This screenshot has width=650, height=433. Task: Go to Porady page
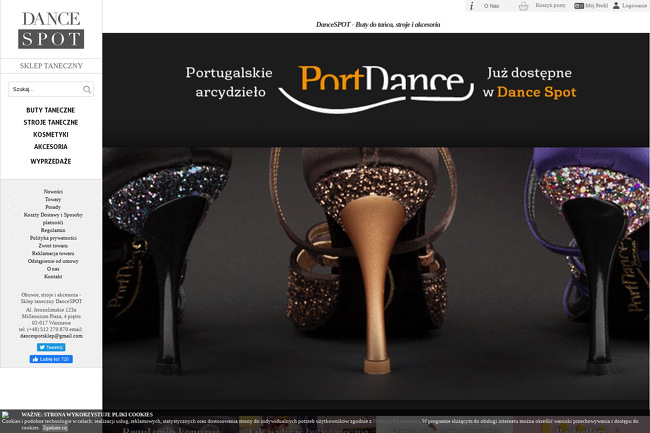[x=53, y=207]
